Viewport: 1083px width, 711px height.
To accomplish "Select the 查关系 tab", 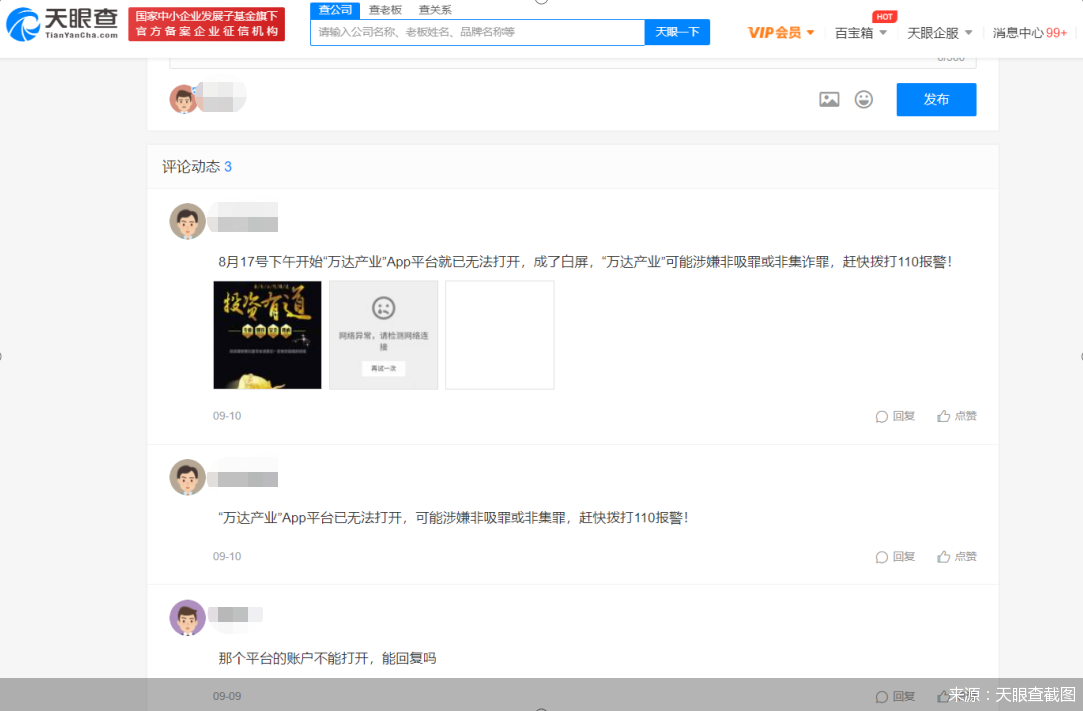I will tap(434, 8).
